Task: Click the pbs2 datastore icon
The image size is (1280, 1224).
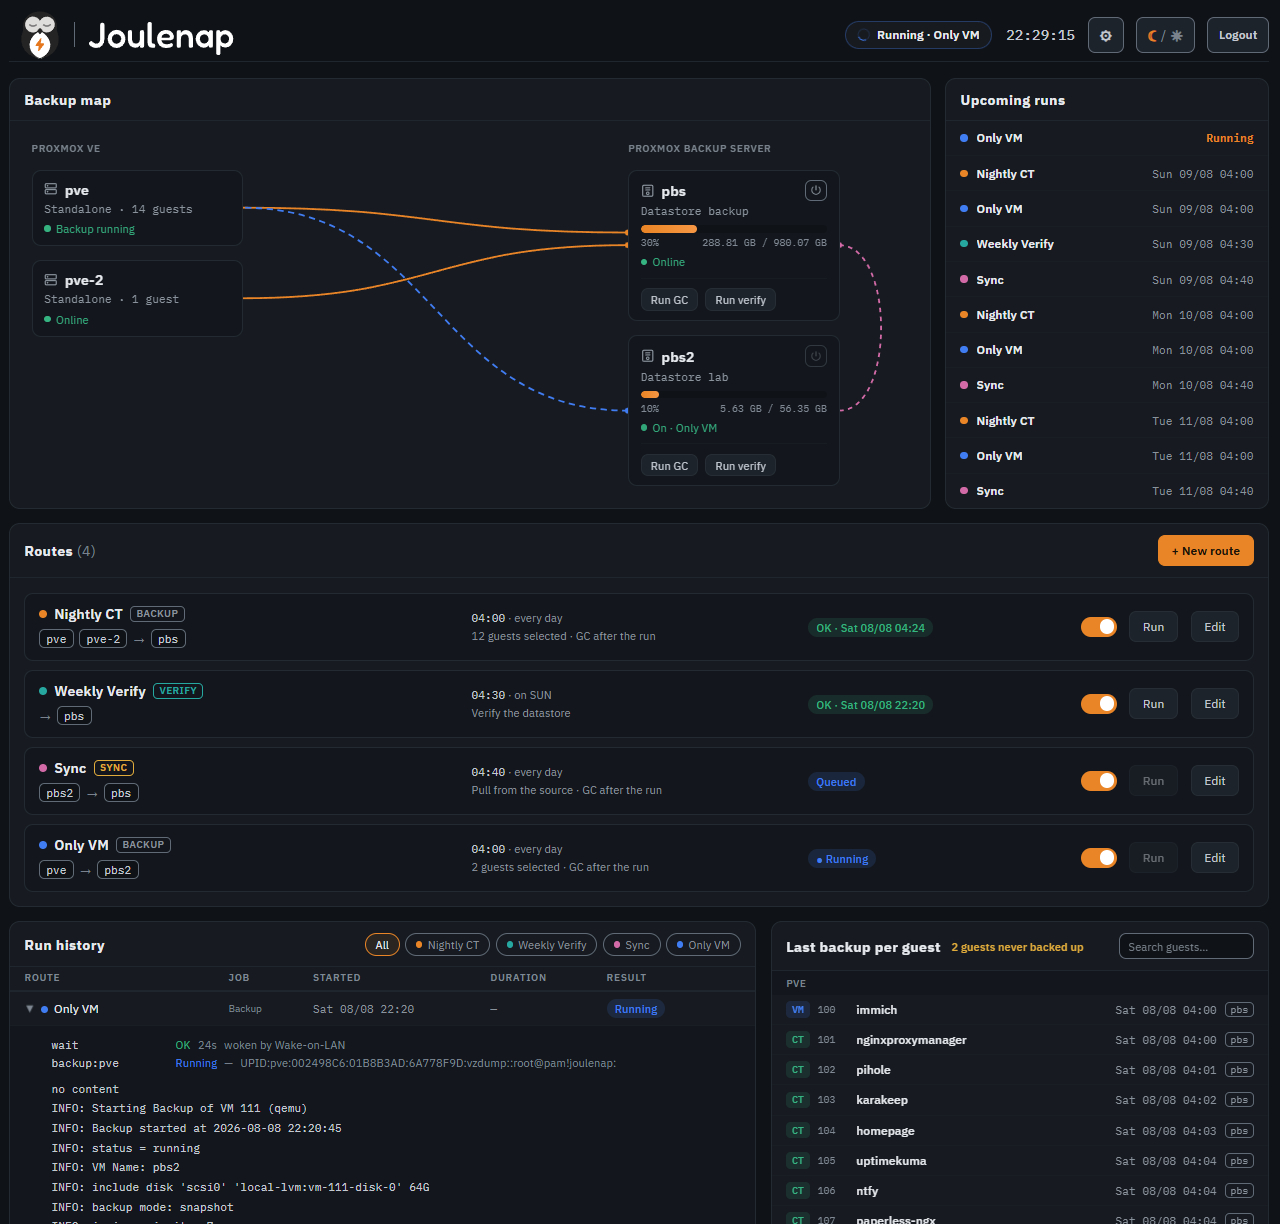Action: click(x=647, y=356)
